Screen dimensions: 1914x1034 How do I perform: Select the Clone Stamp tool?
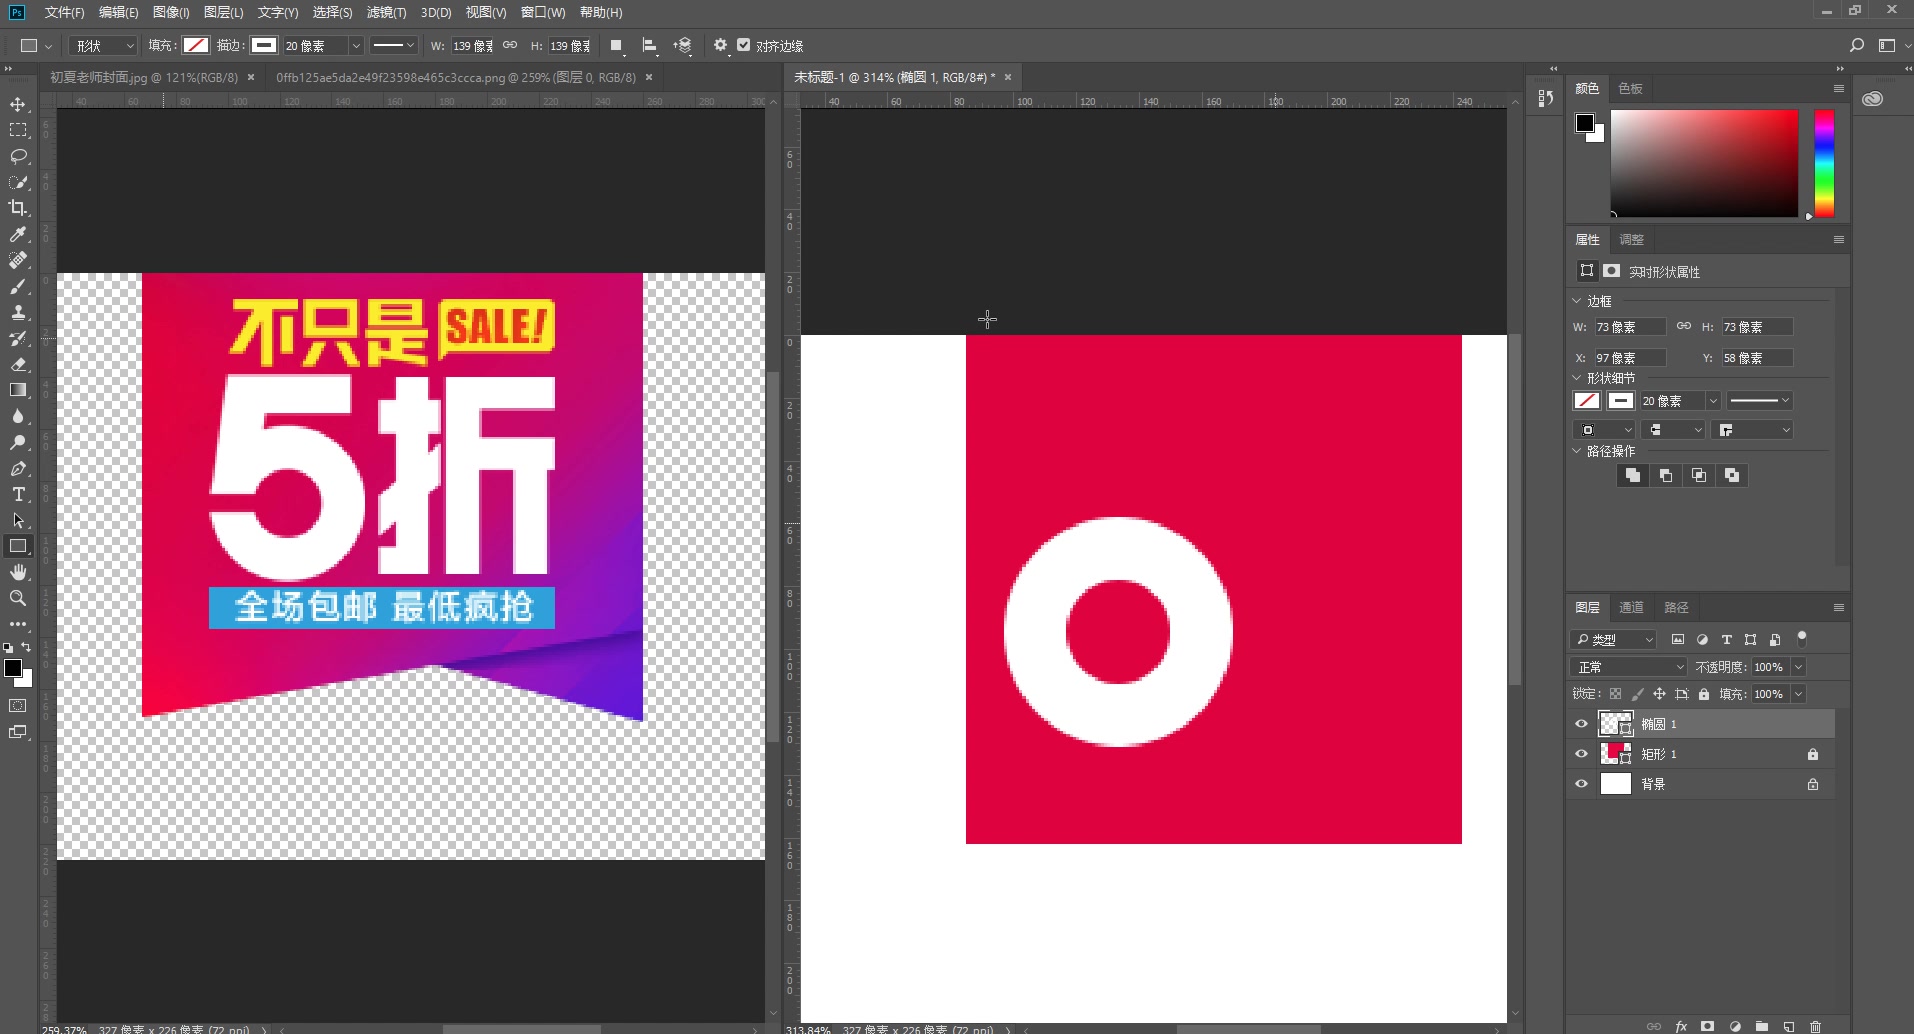[18, 313]
